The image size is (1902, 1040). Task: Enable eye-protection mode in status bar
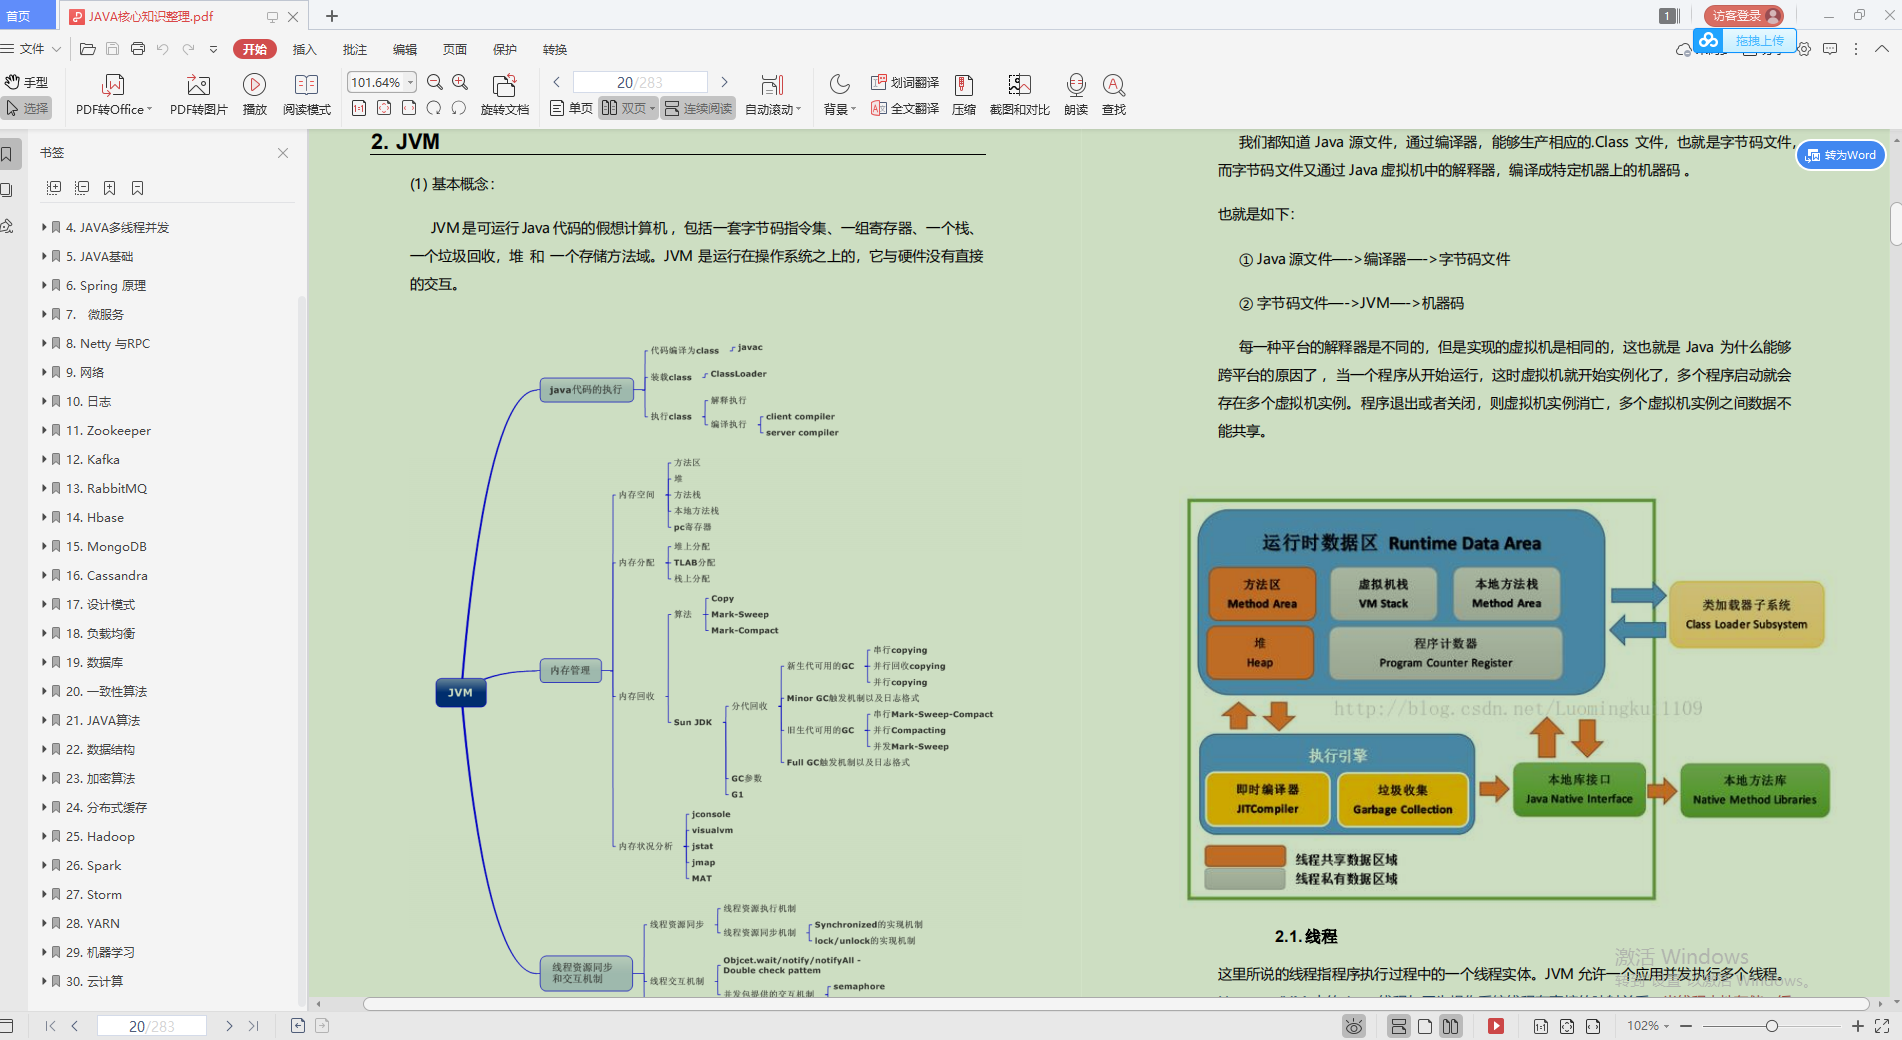[1354, 1026]
